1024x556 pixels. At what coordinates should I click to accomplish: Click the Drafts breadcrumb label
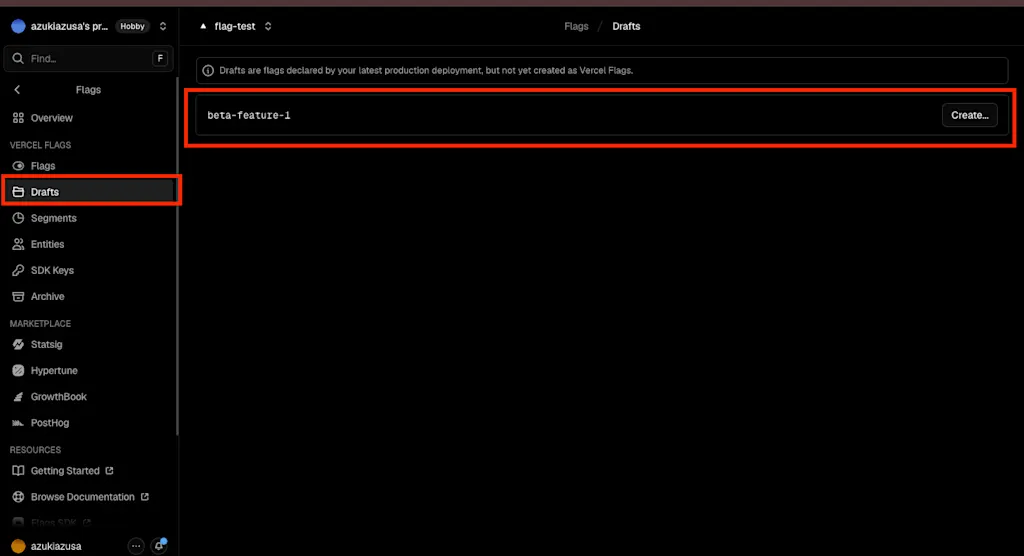tap(626, 26)
